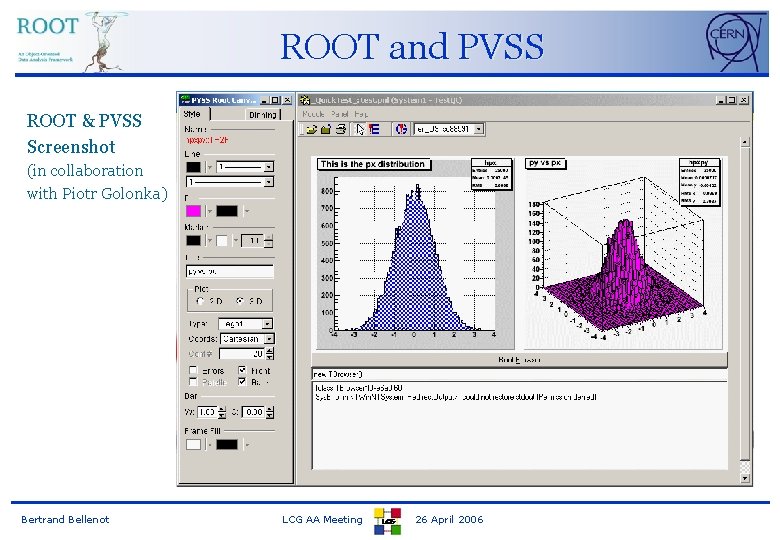This screenshot has width=780, height=540.
Task: Click the hpxpy statistics box
Action: (699, 182)
